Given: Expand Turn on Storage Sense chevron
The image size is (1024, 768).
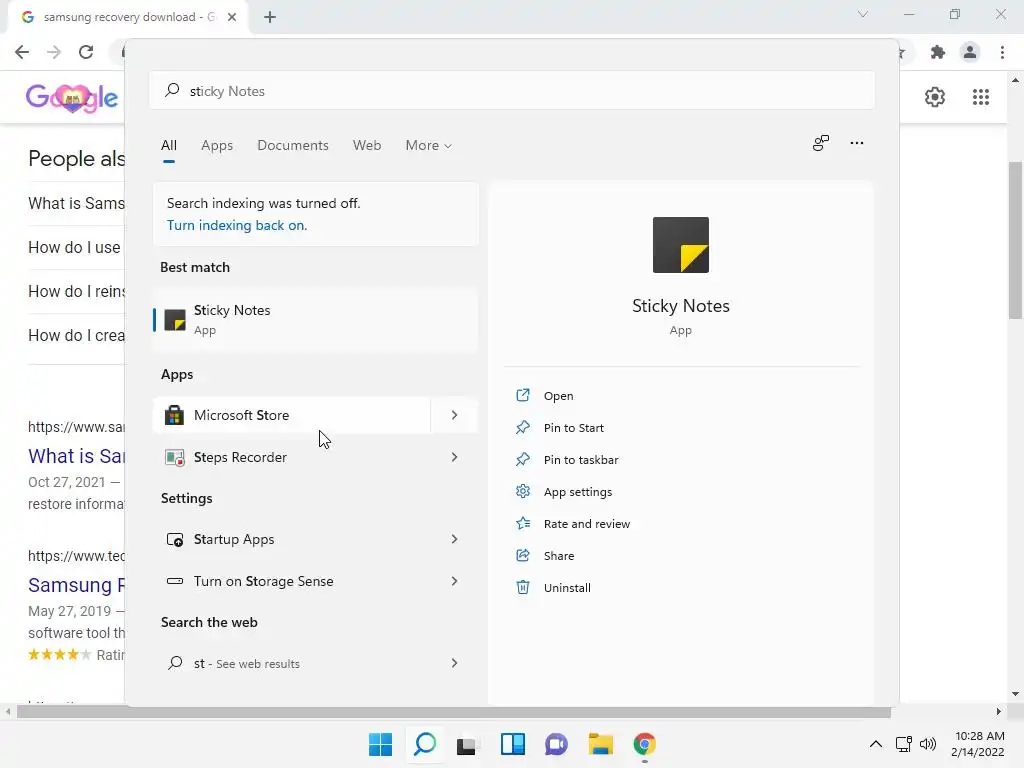Looking at the screenshot, I should tap(455, 581).
